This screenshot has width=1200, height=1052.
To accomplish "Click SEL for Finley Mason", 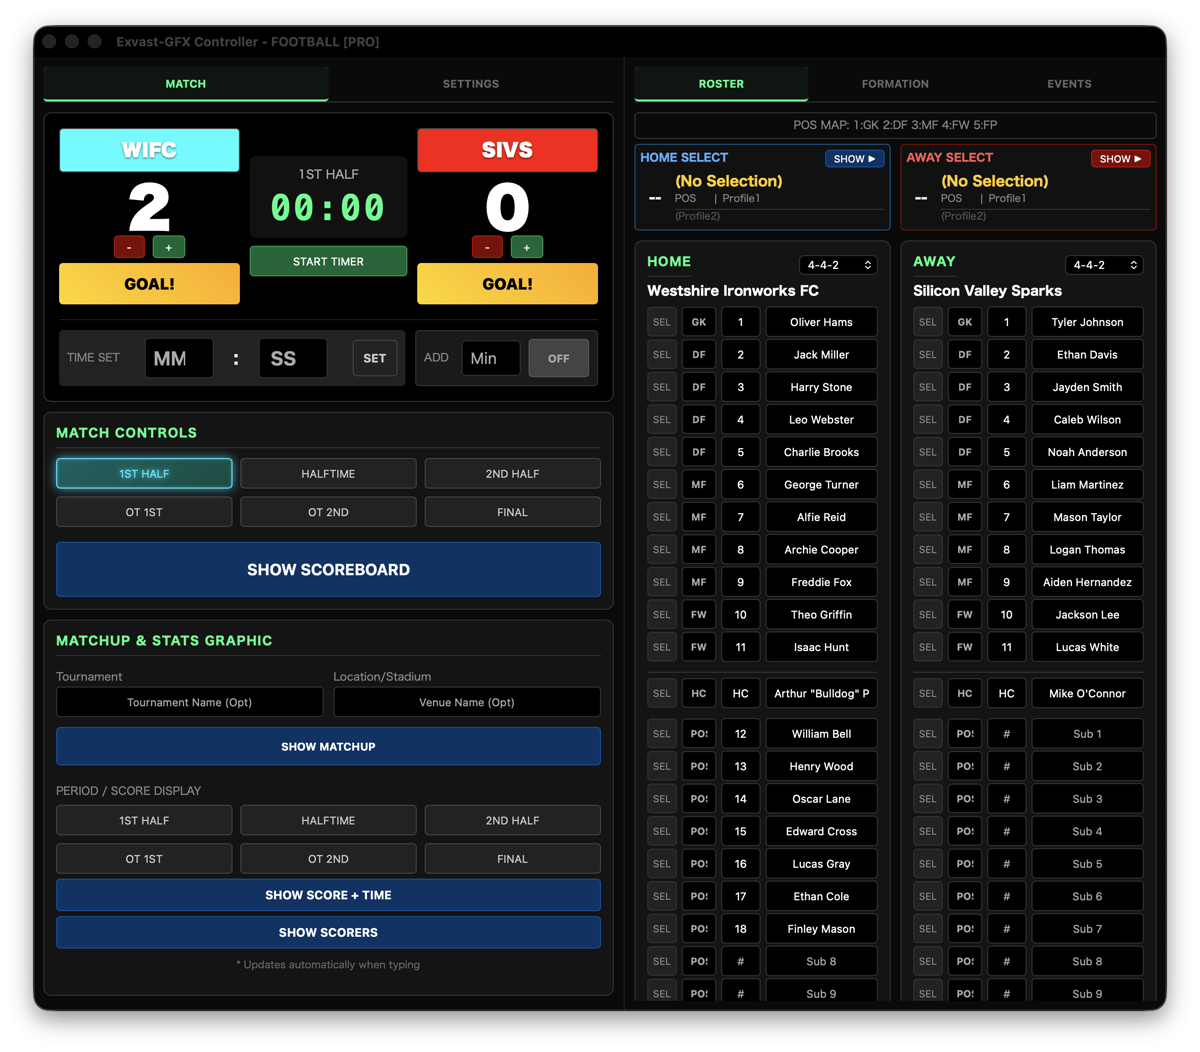I will [x=661, y=929].
